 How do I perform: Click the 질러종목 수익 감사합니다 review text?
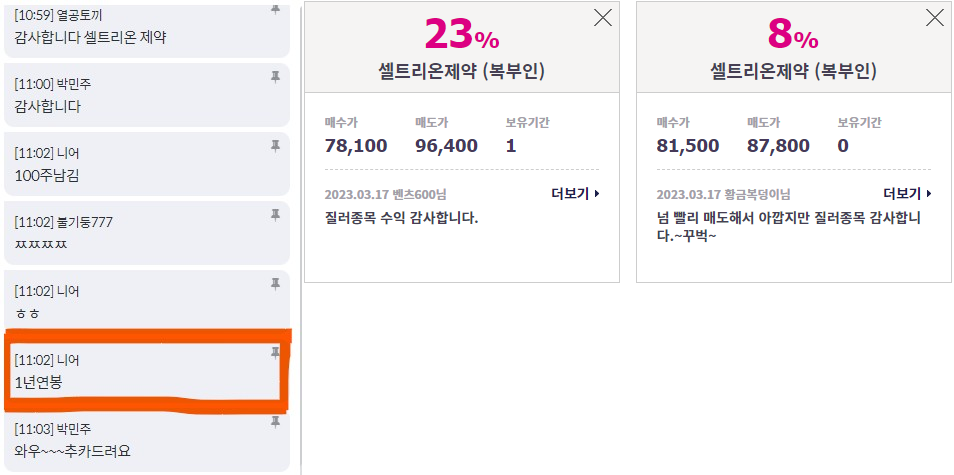pos(402,218)
